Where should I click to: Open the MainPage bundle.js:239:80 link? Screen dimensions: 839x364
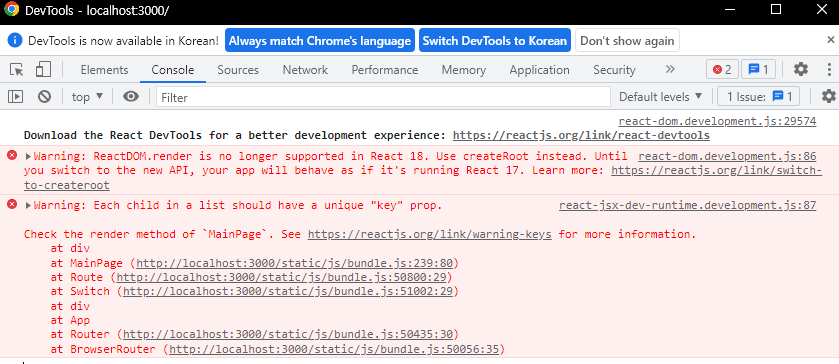click(x=295, y=263)
